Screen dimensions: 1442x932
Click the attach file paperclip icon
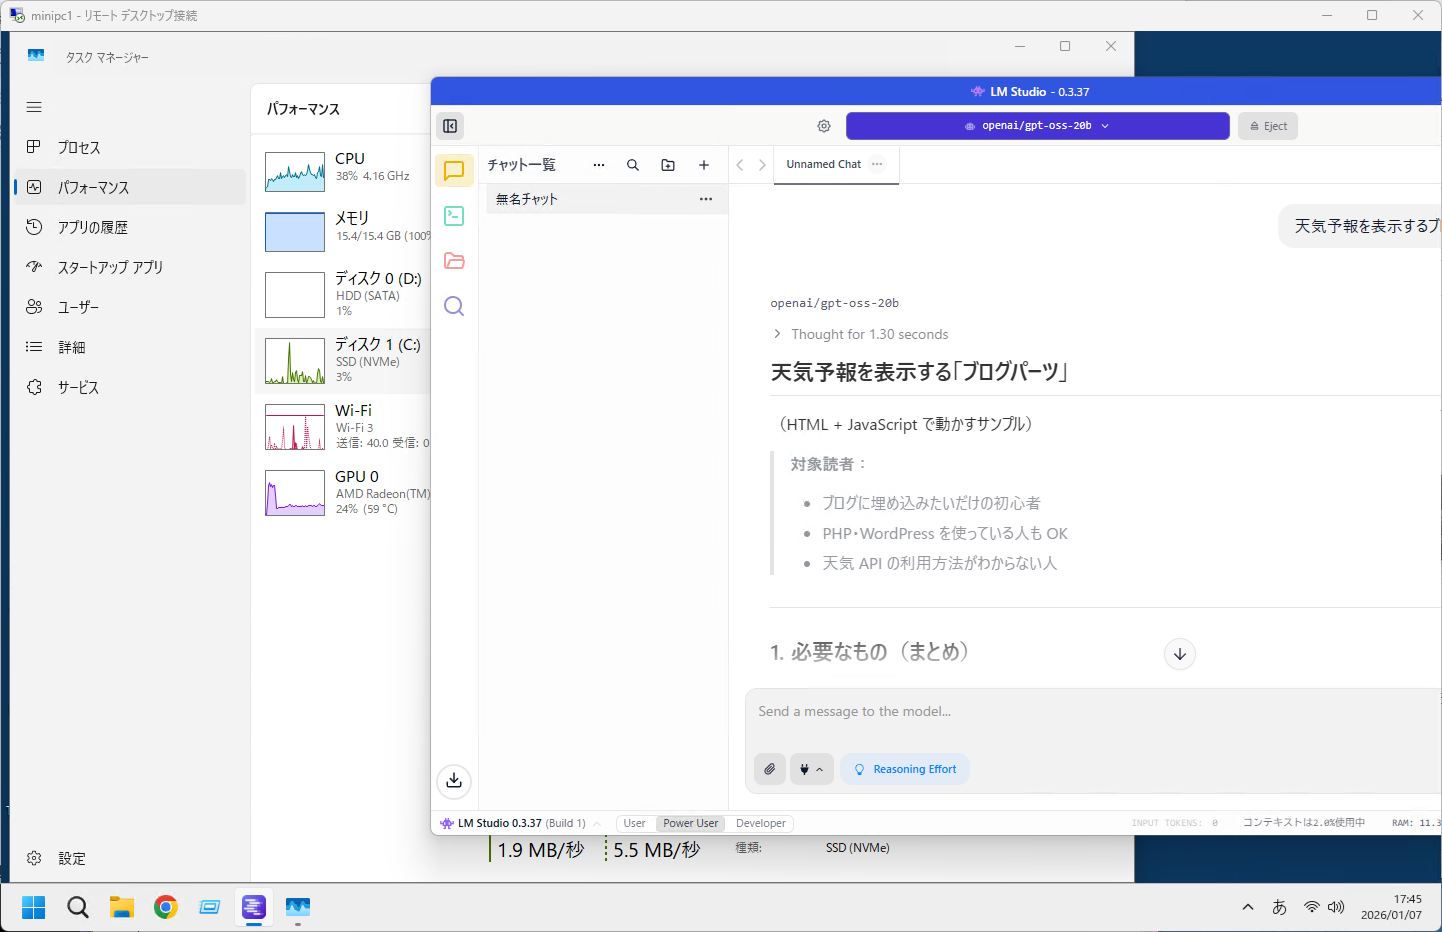point(769,769)
